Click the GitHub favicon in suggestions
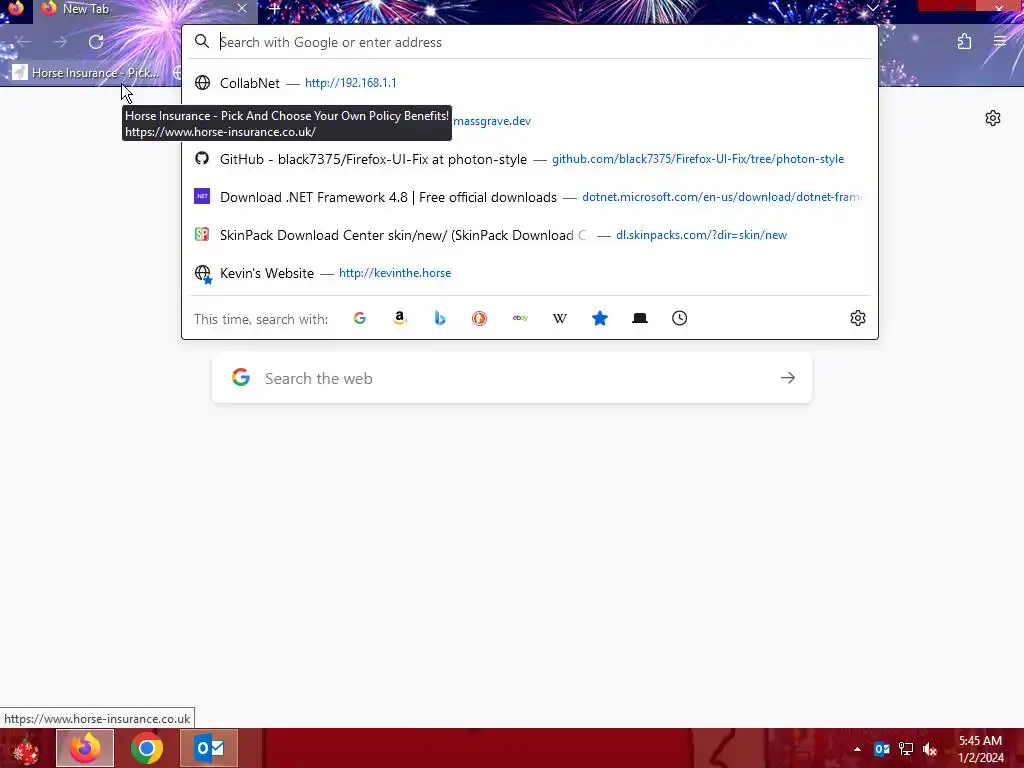Viewport: 1024px width, 768px height. pos(202,159)
